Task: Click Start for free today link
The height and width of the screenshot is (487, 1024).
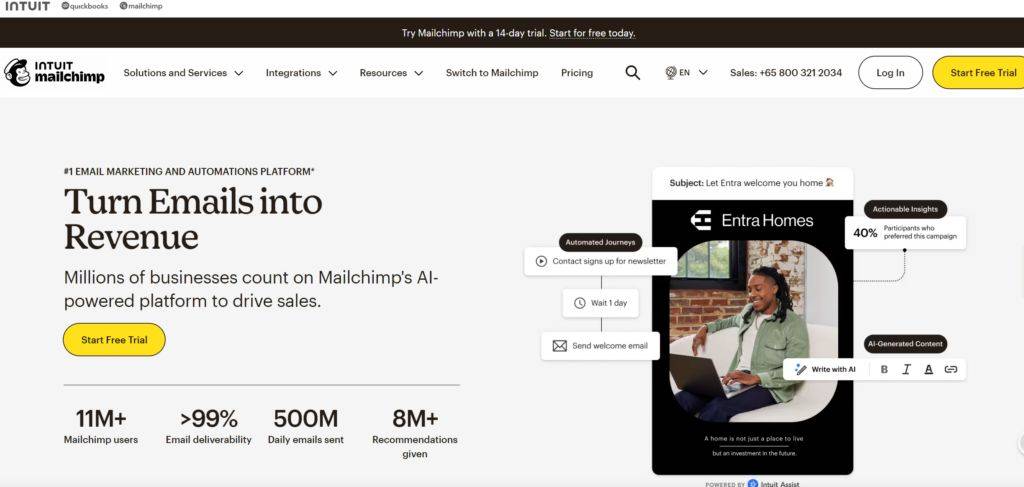Action: 592,33
